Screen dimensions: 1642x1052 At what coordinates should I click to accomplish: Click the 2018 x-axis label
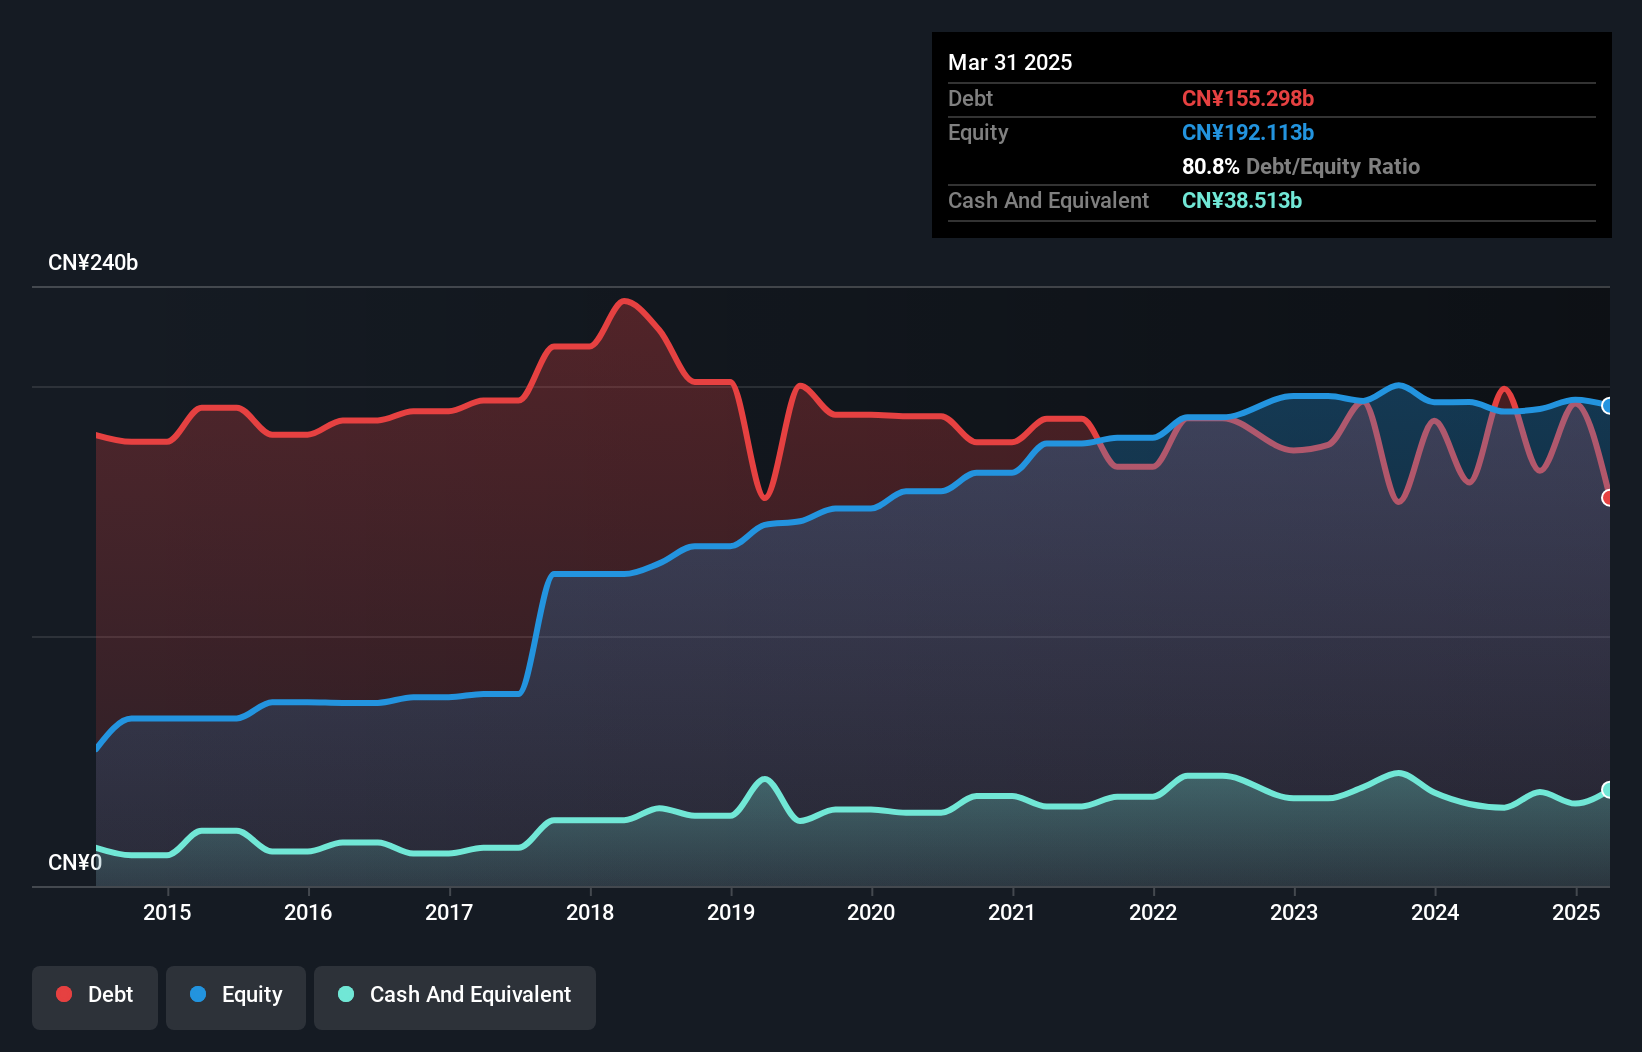pos(590,912)
